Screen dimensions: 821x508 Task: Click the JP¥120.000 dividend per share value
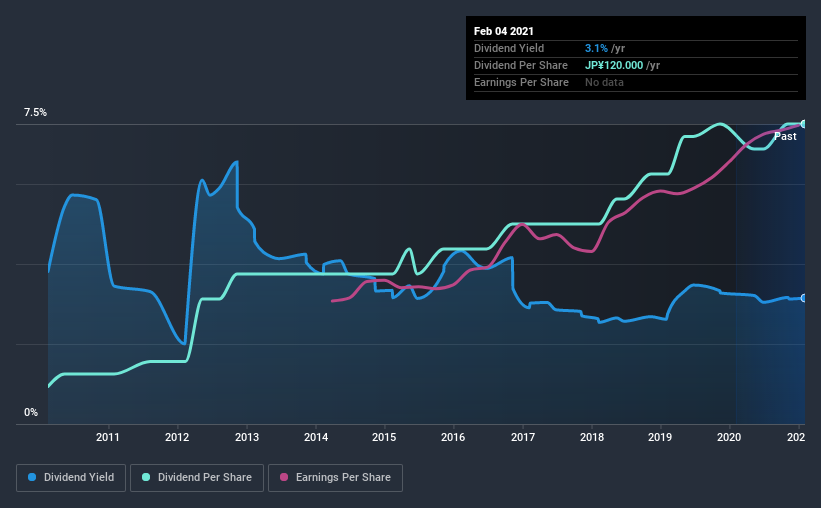pyautogui.click(x=614, y=65)
